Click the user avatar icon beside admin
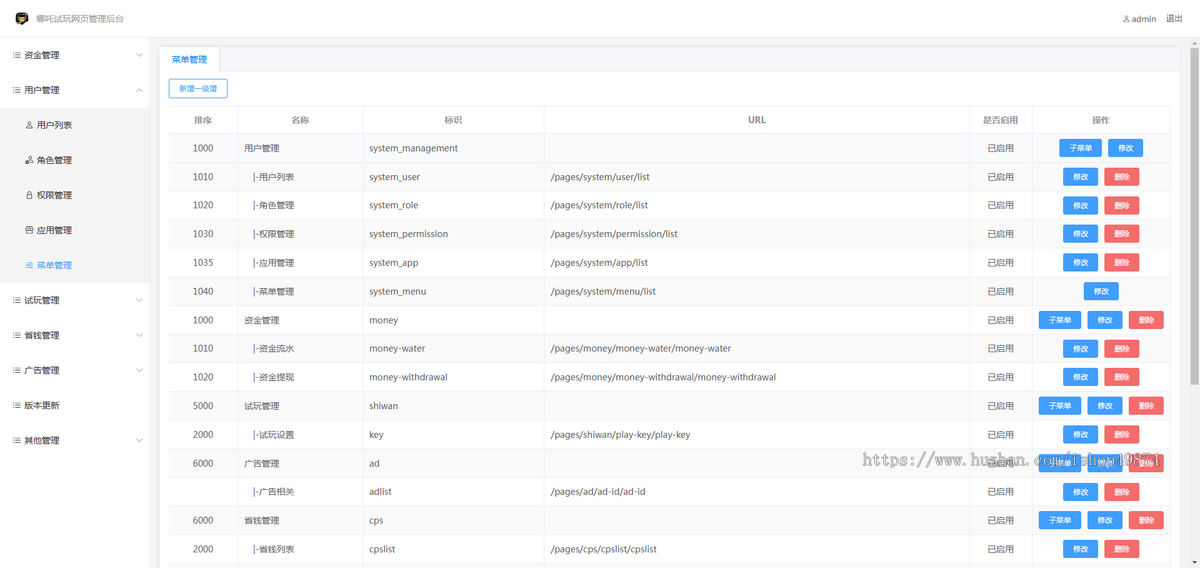Image resolution: width=1200 pixels, height=568 pixels. pos(1126,19)
